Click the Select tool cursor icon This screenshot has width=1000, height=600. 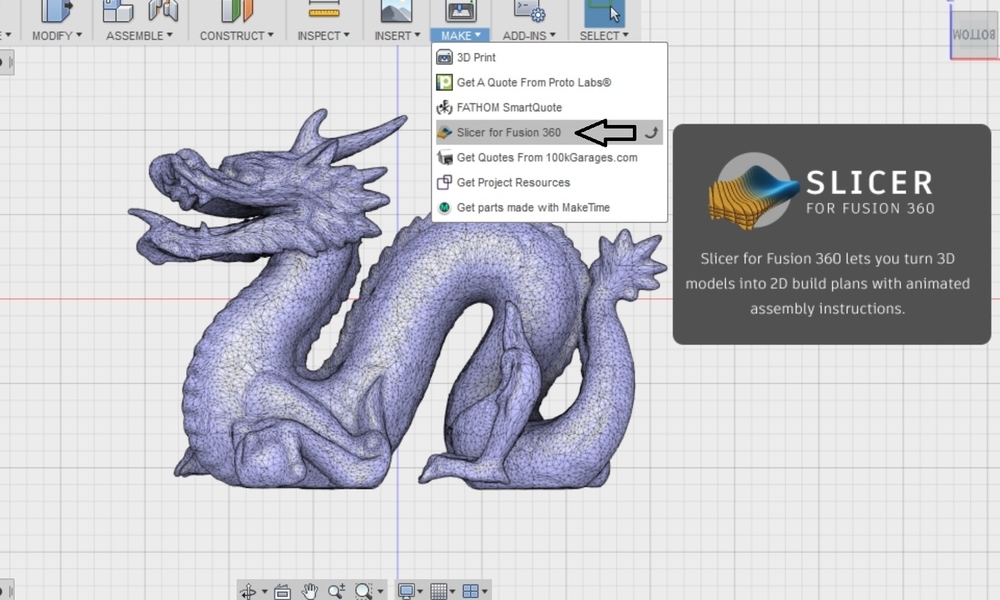click(x=604, y=13)
